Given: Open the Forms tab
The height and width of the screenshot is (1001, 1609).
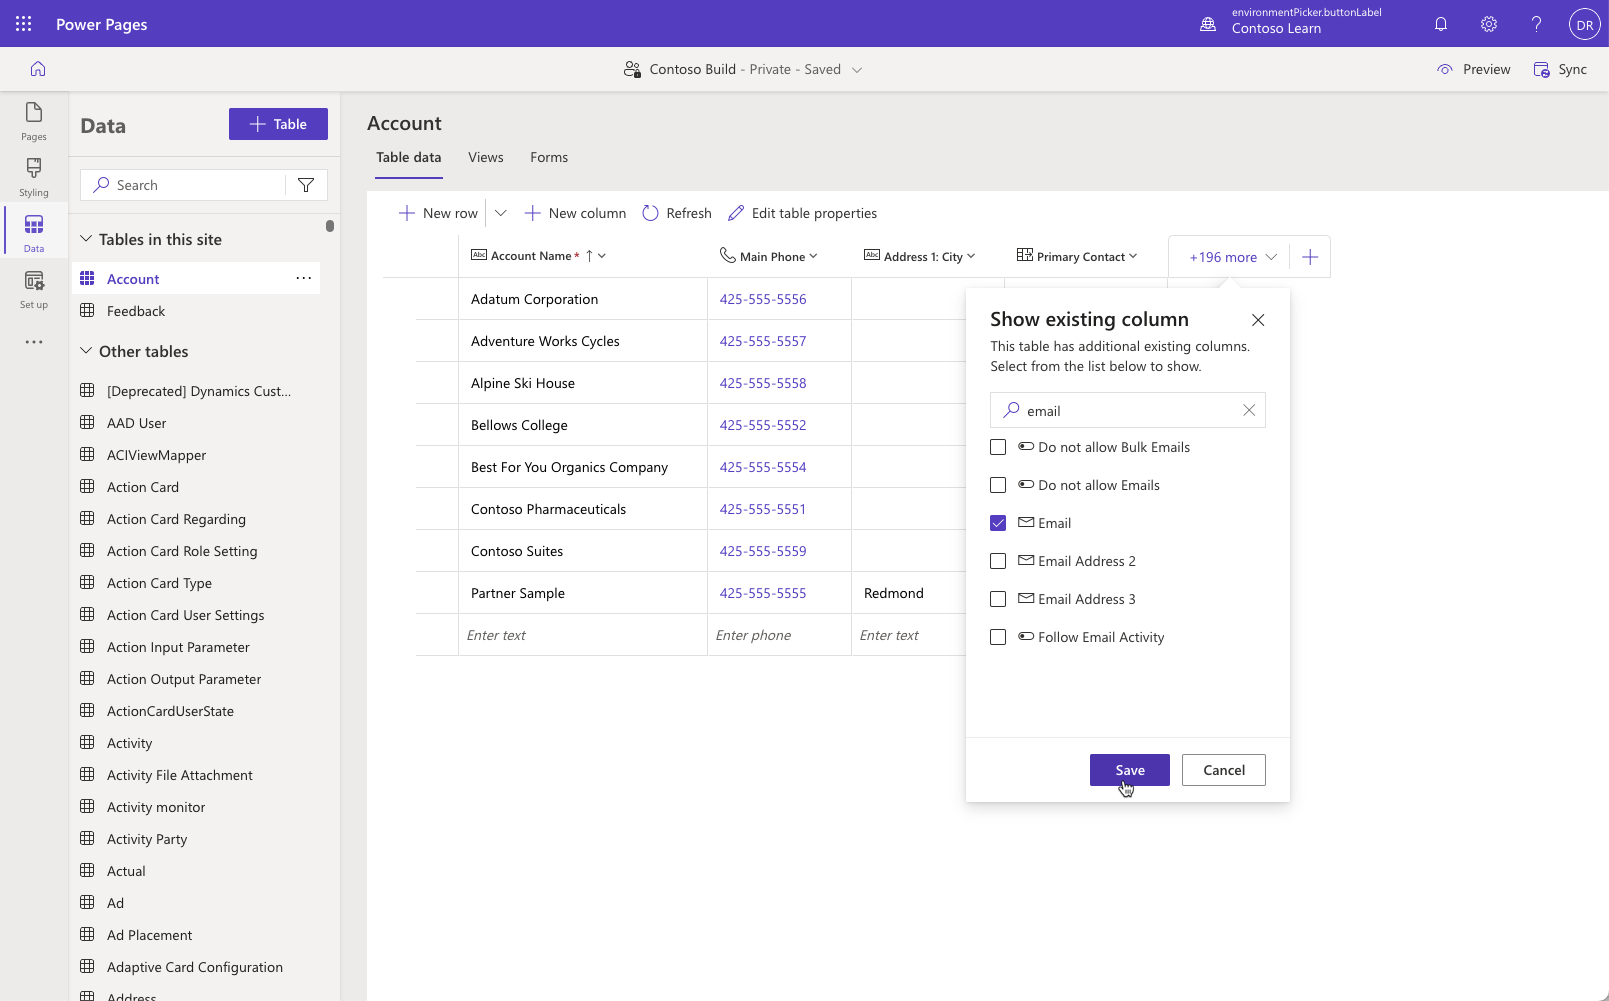Looking at the screenshot, I should 548,157.
